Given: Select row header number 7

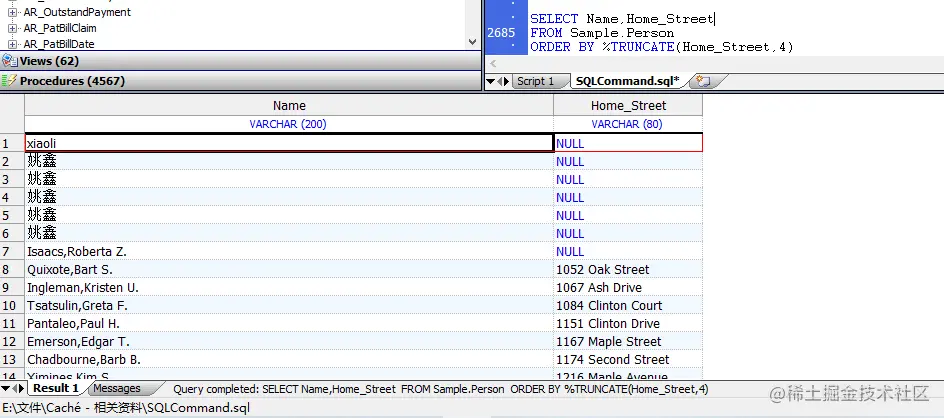Looking at the screenshot, I should pyautogui.click(x=12, y=251).
